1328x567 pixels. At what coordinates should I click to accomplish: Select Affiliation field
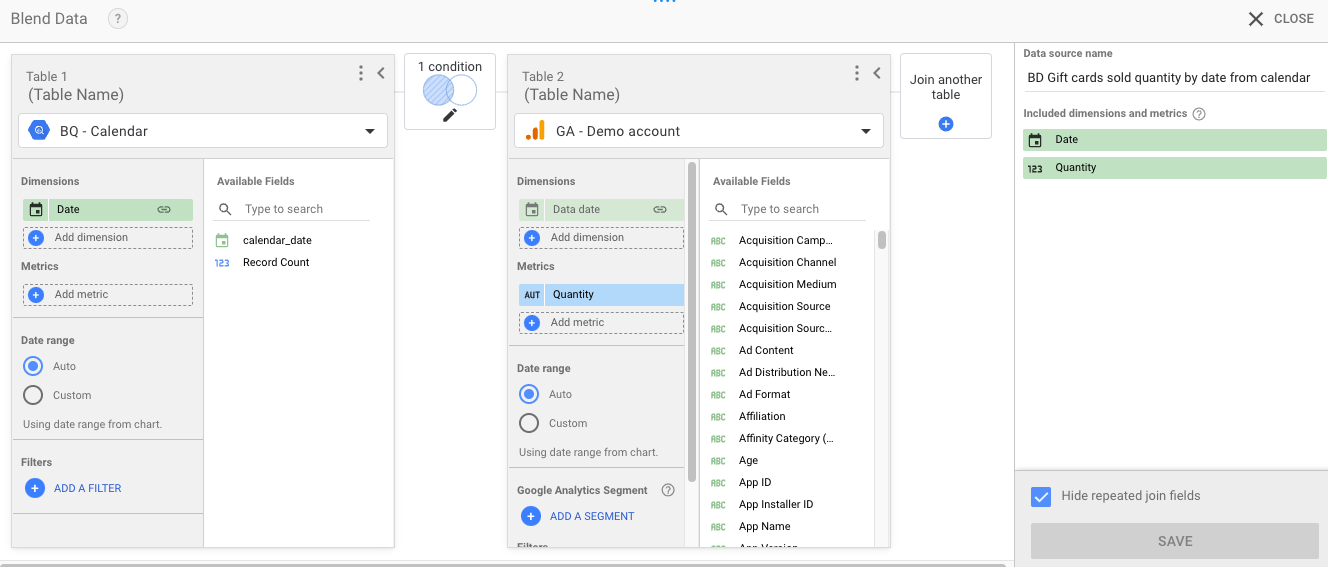(x=762, y=416)
